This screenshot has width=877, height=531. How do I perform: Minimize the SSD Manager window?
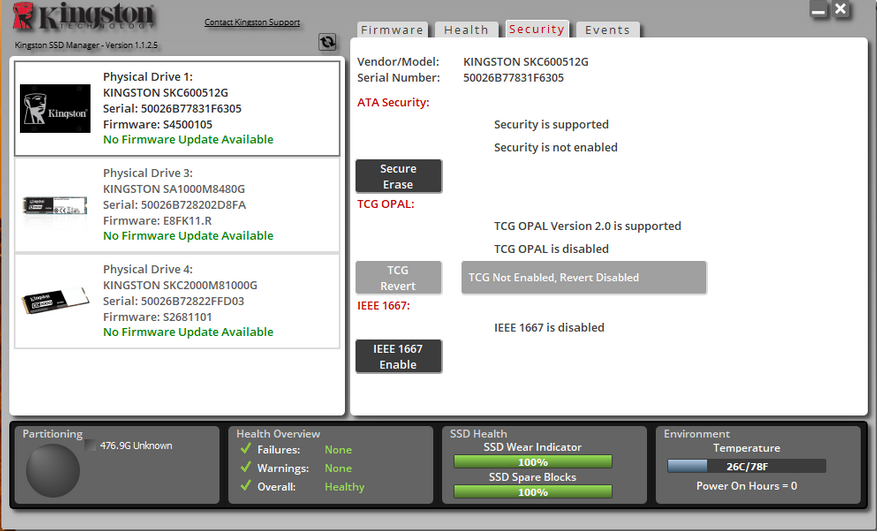[818, 10]
